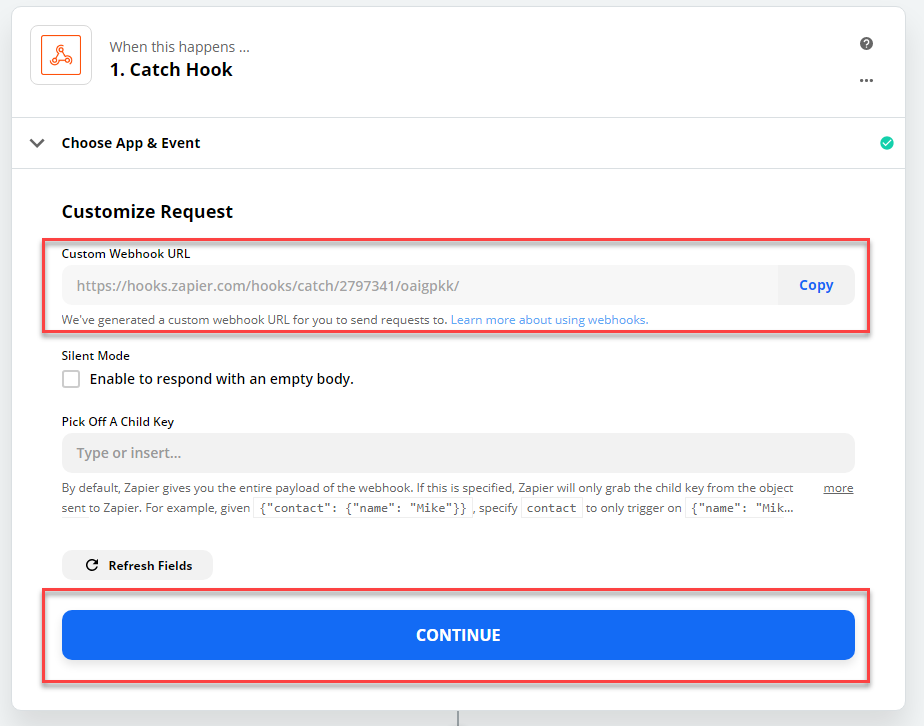Click the {"contact": {"name": "Mike"}} code example

[x=363, y=507]
